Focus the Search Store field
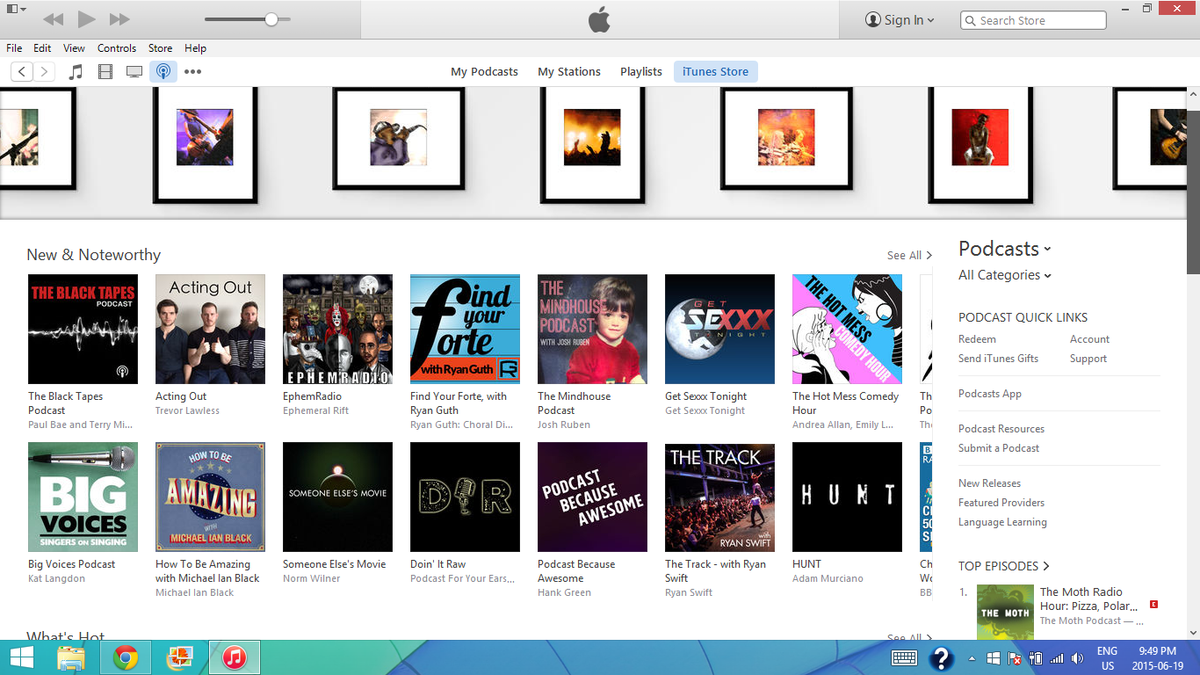1200x675 pixels. tap(1033, 20)
